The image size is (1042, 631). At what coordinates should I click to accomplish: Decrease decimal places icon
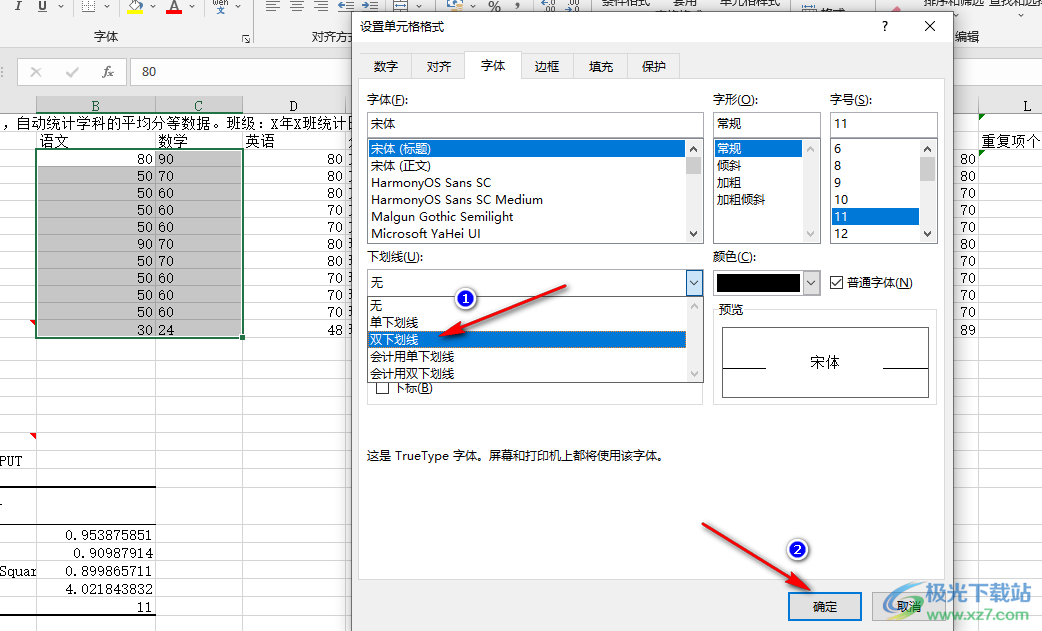(x=573, y=6)
